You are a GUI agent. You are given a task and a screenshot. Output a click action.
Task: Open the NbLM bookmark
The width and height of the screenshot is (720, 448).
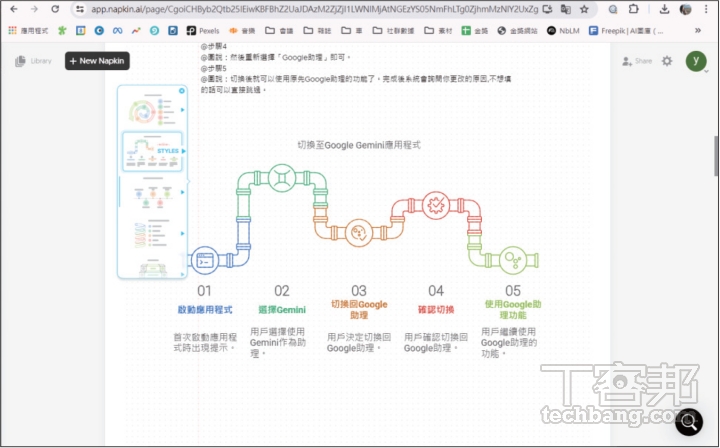click(x=563, y=31)
